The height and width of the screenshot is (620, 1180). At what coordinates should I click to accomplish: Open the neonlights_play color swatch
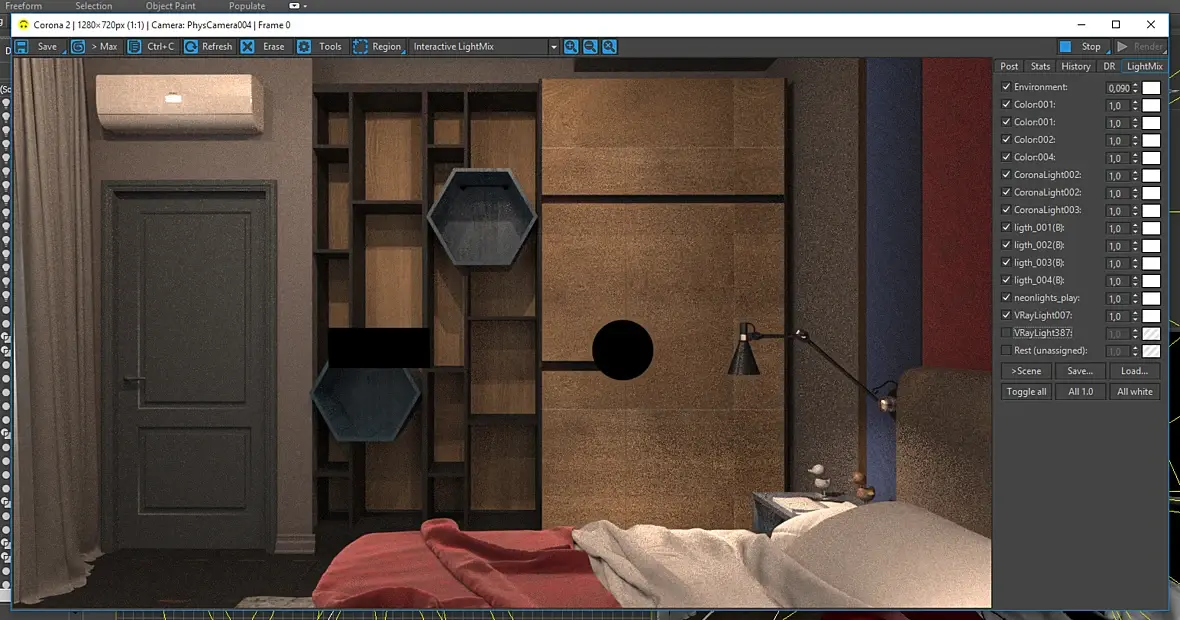(x=1151, y=299)
